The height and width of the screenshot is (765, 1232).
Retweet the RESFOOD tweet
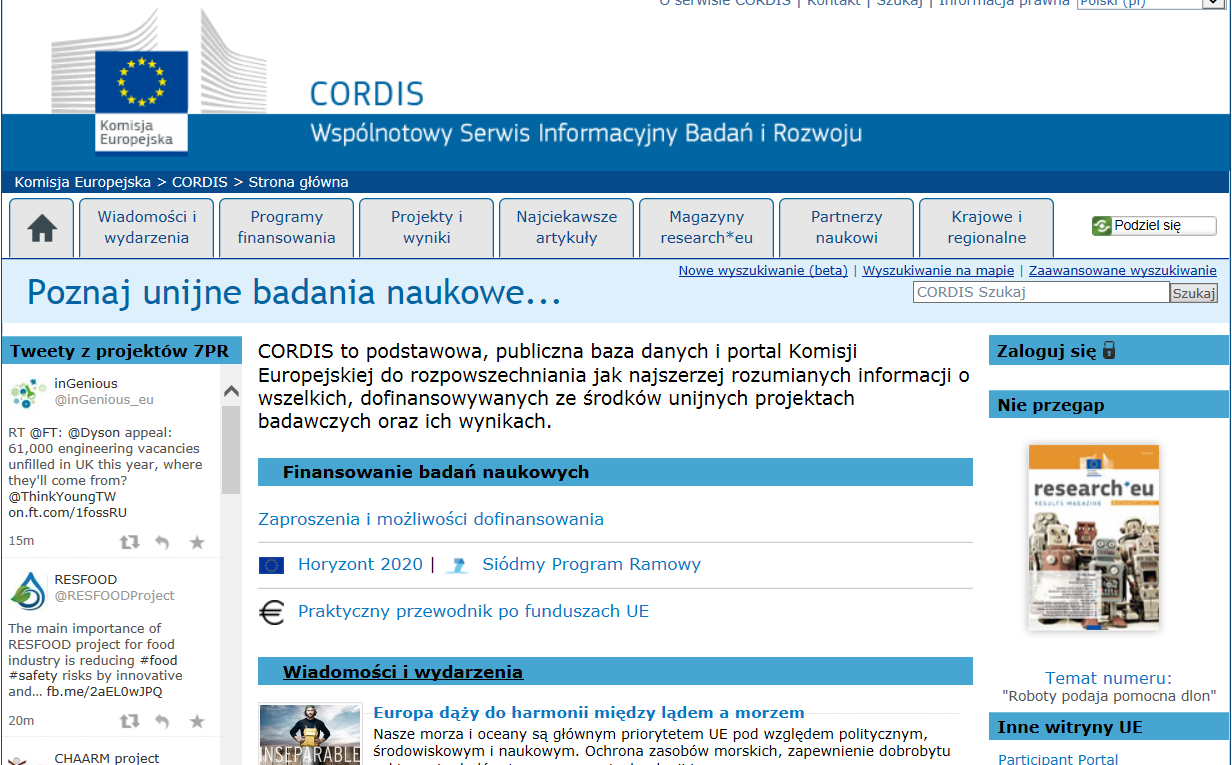coord(129,721)
